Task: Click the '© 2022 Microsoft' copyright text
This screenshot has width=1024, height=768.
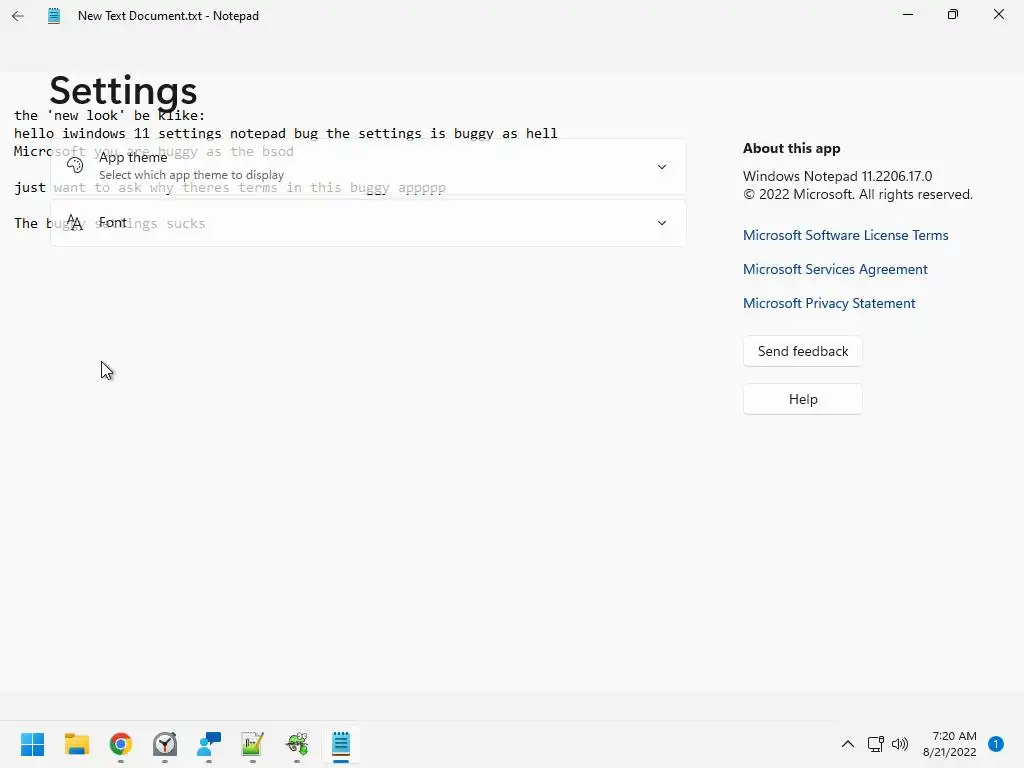Action: pyautogui.click(x=858, y=195)
